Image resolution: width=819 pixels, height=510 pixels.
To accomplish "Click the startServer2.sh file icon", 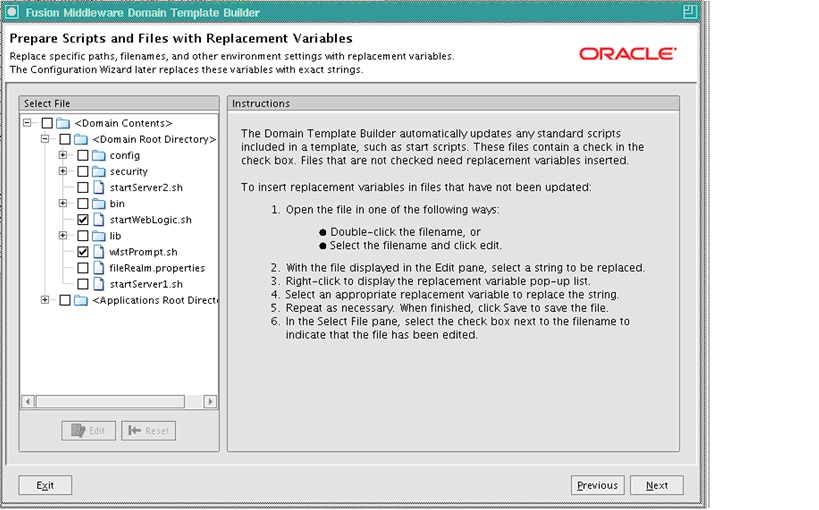I will pyautogui.click(x=99, y=188).
